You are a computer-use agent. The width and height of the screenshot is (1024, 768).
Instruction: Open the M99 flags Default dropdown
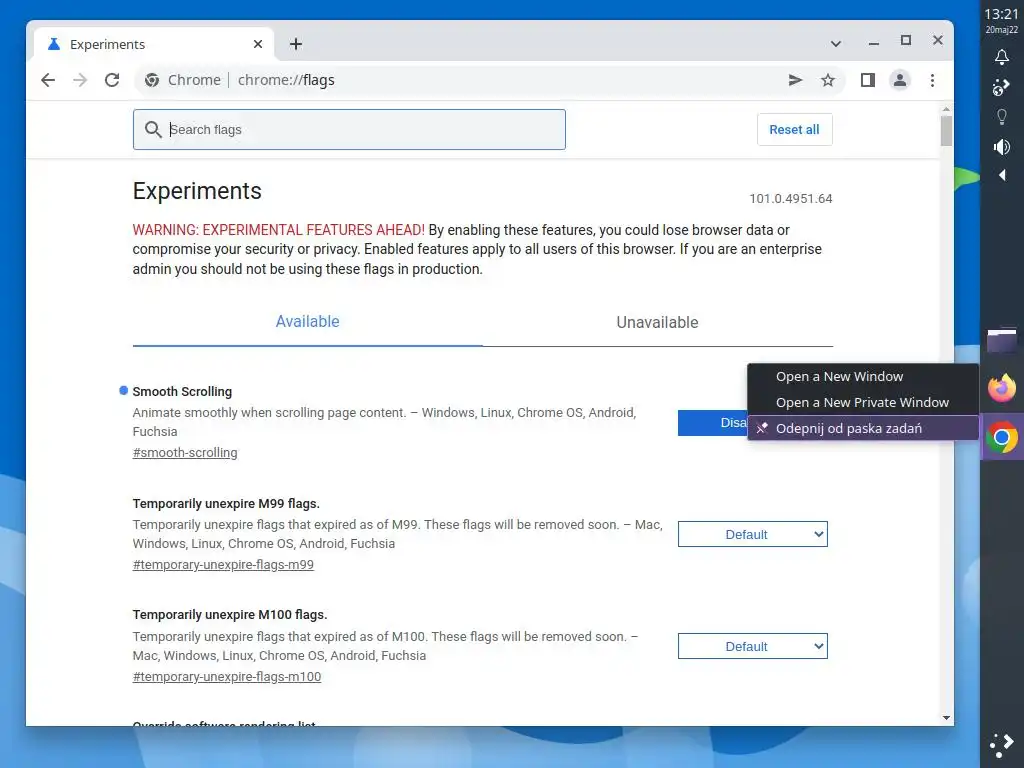click(x=752, y=534)
